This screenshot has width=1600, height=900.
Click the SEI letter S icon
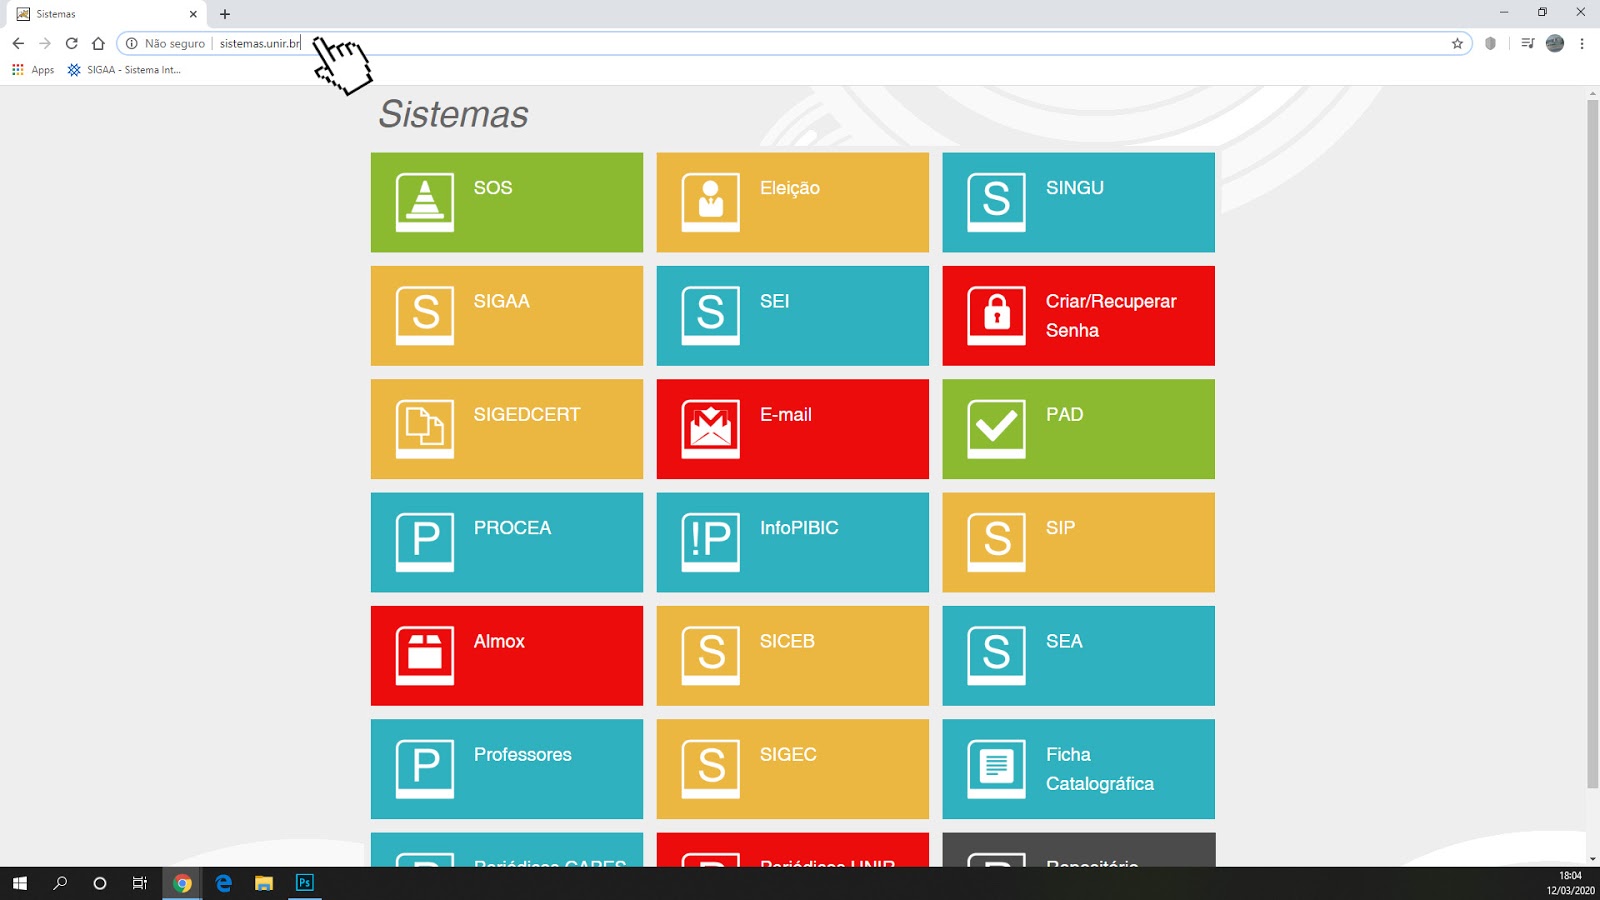coord(711,316)
